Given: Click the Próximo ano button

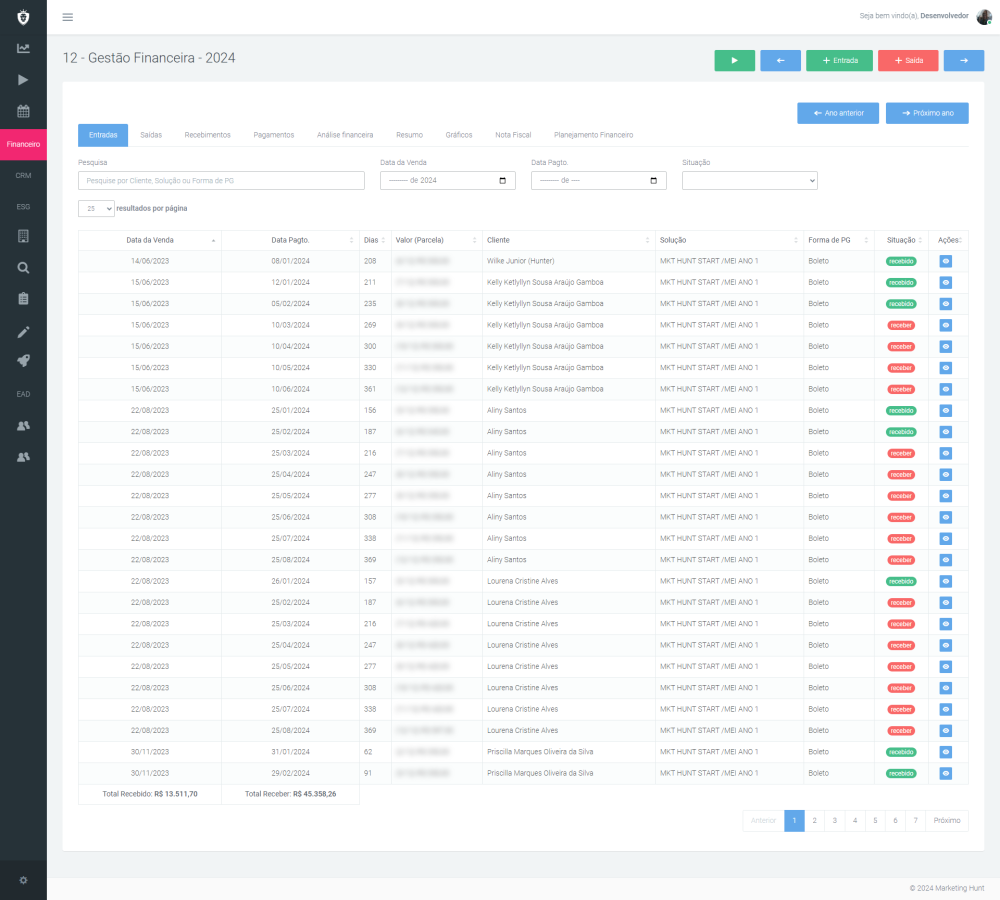Looking at the screenshot, I should (x=926, y=113).
